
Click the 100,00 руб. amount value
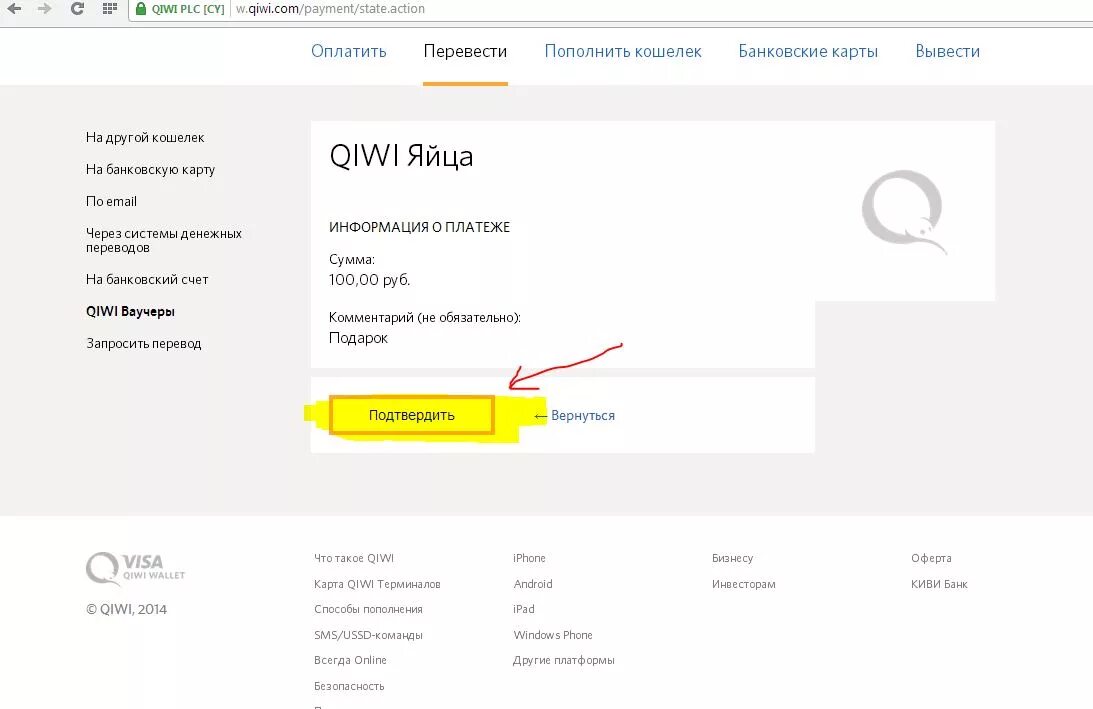[x=369, y=280]
